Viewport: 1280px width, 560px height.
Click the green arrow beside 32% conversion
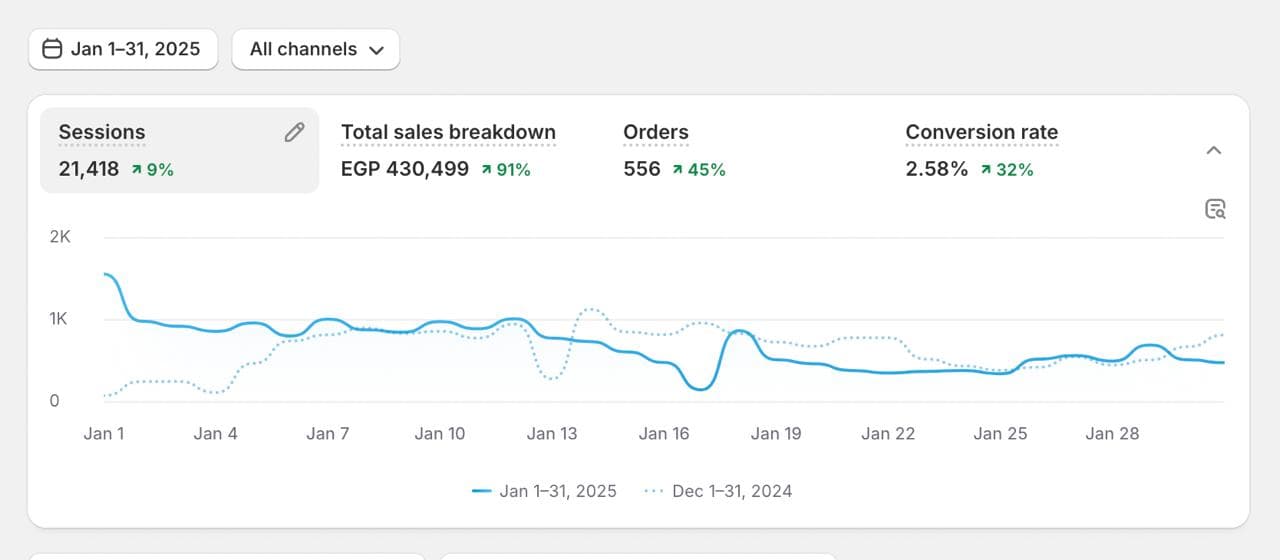(986, 170)
